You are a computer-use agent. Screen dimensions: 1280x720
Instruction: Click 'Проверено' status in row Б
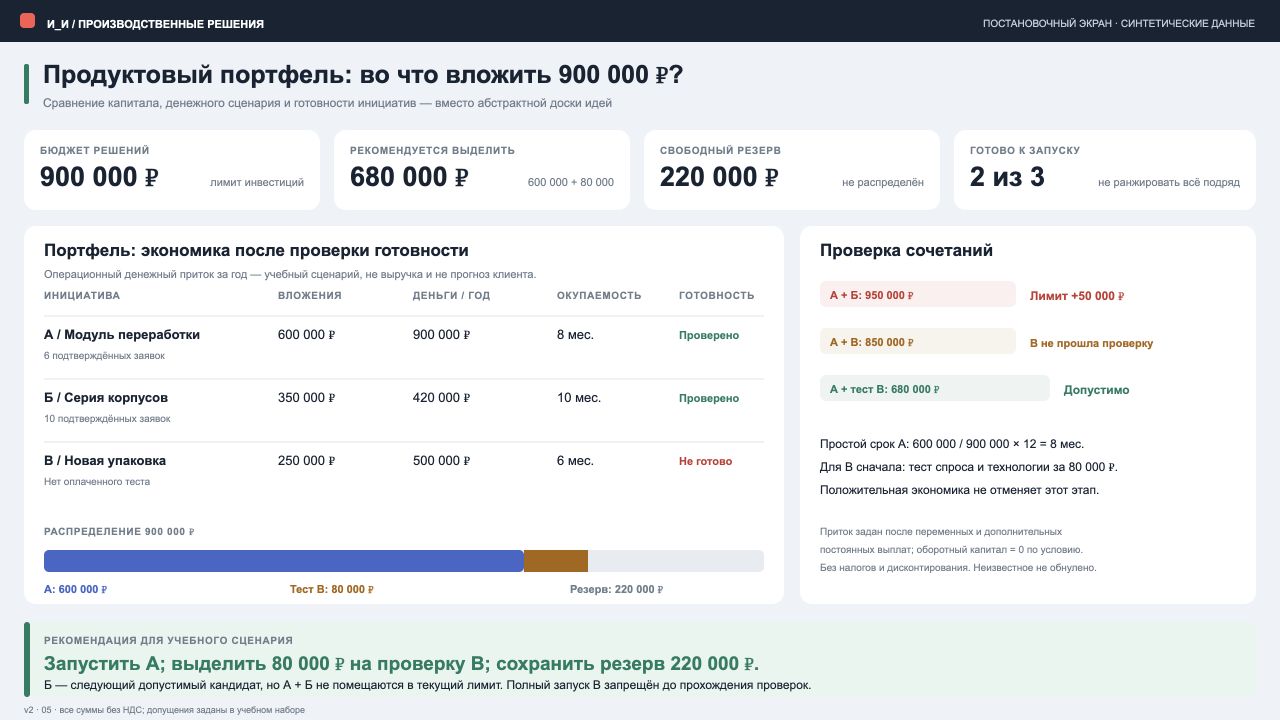[x=709, y=399]
